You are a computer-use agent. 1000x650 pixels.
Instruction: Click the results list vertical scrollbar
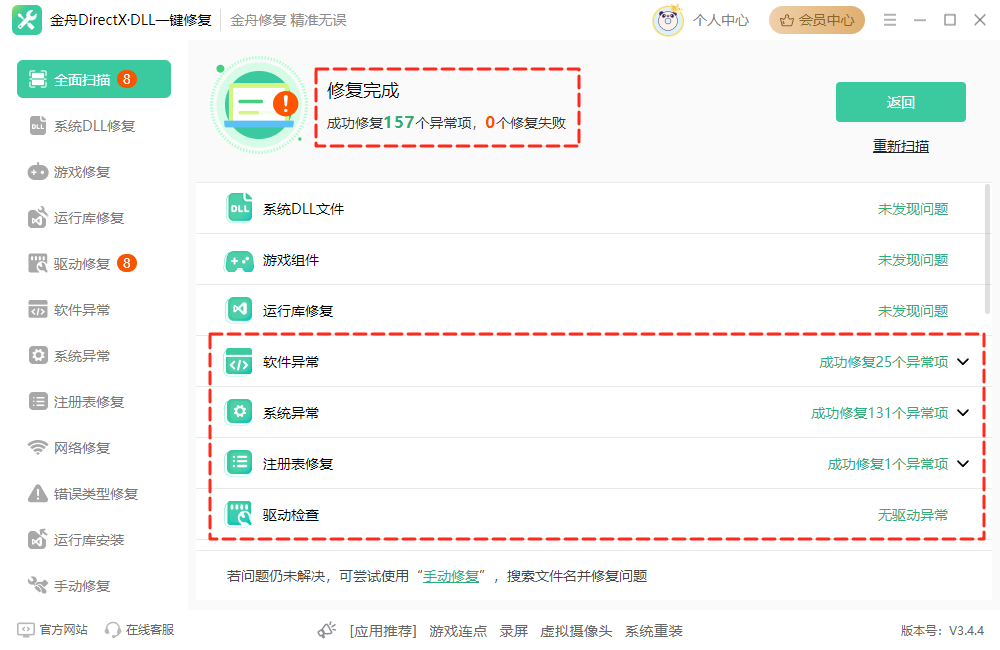(x=988, y=249)
